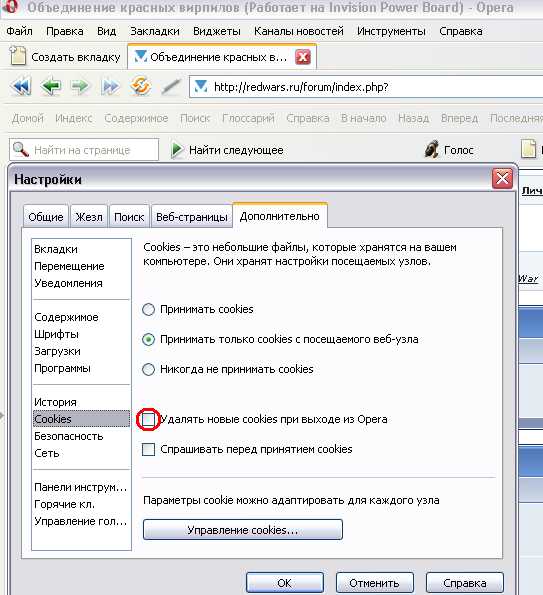Click the Find on page search field

coord(84,150)
